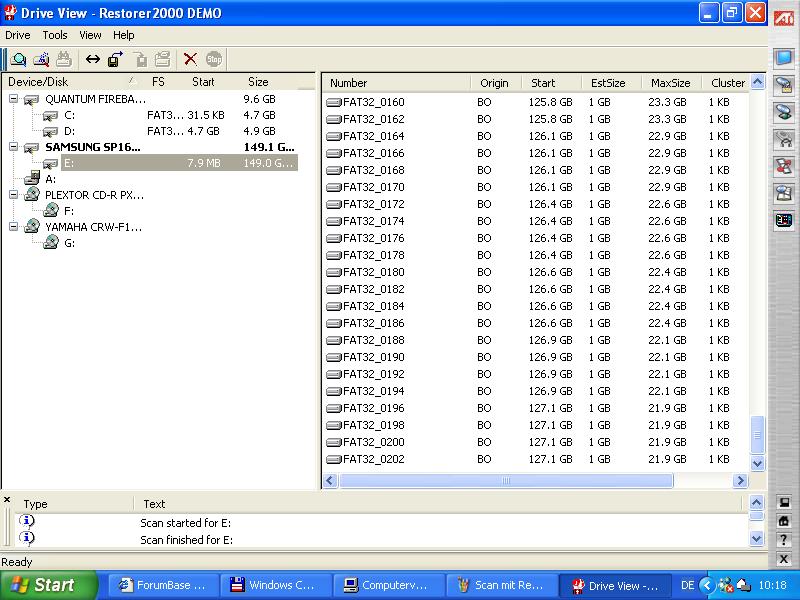The image size is (800, 600).
Task: Open the Tools menu
Action: click(55, 35)
